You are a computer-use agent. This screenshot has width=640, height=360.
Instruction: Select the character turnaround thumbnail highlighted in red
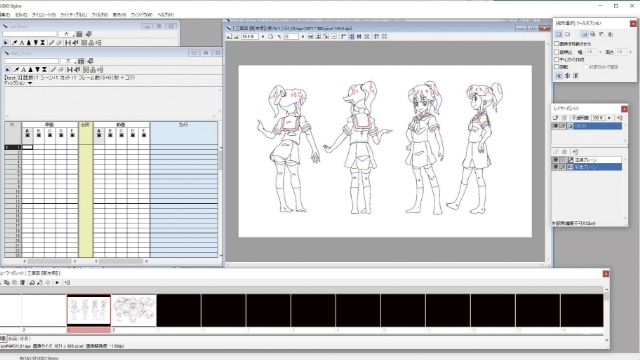[x=89, y=310]
